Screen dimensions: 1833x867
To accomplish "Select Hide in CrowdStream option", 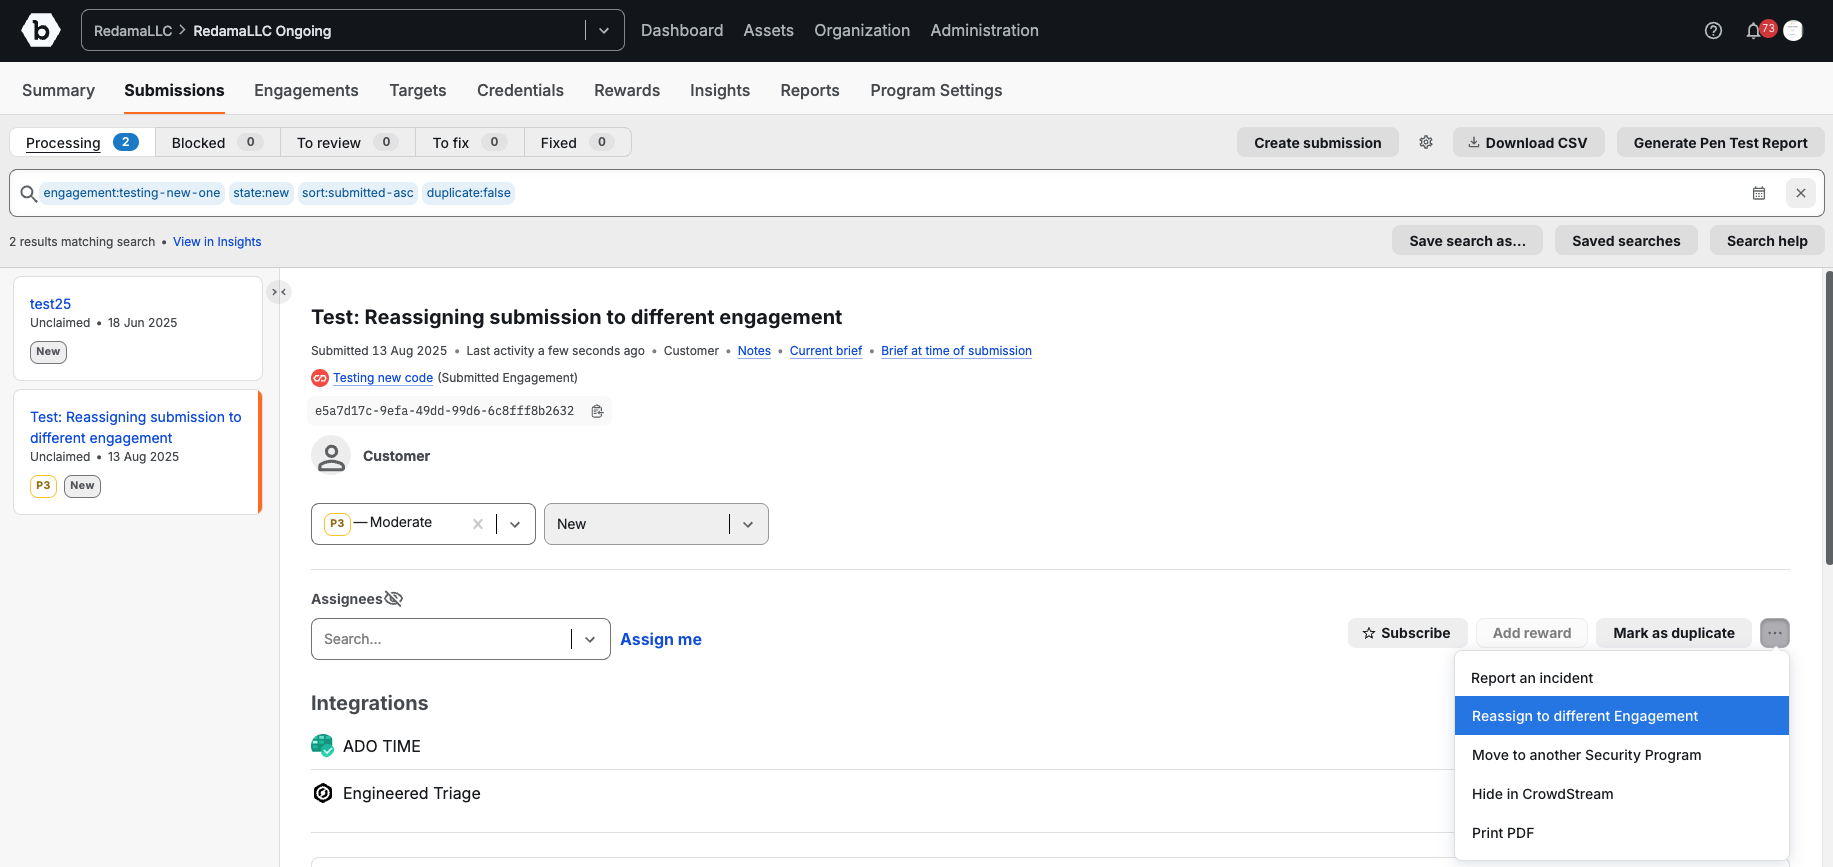I will tap(1622, 794).
